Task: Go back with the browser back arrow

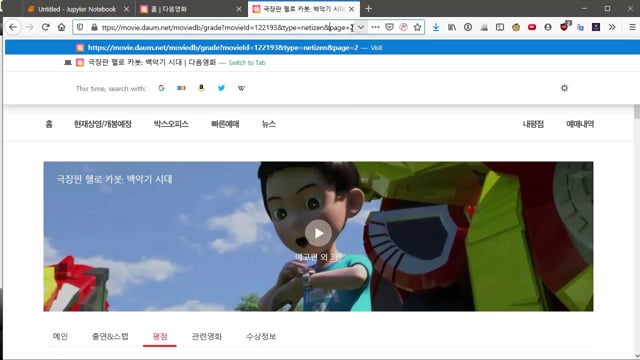Action: 13,27
